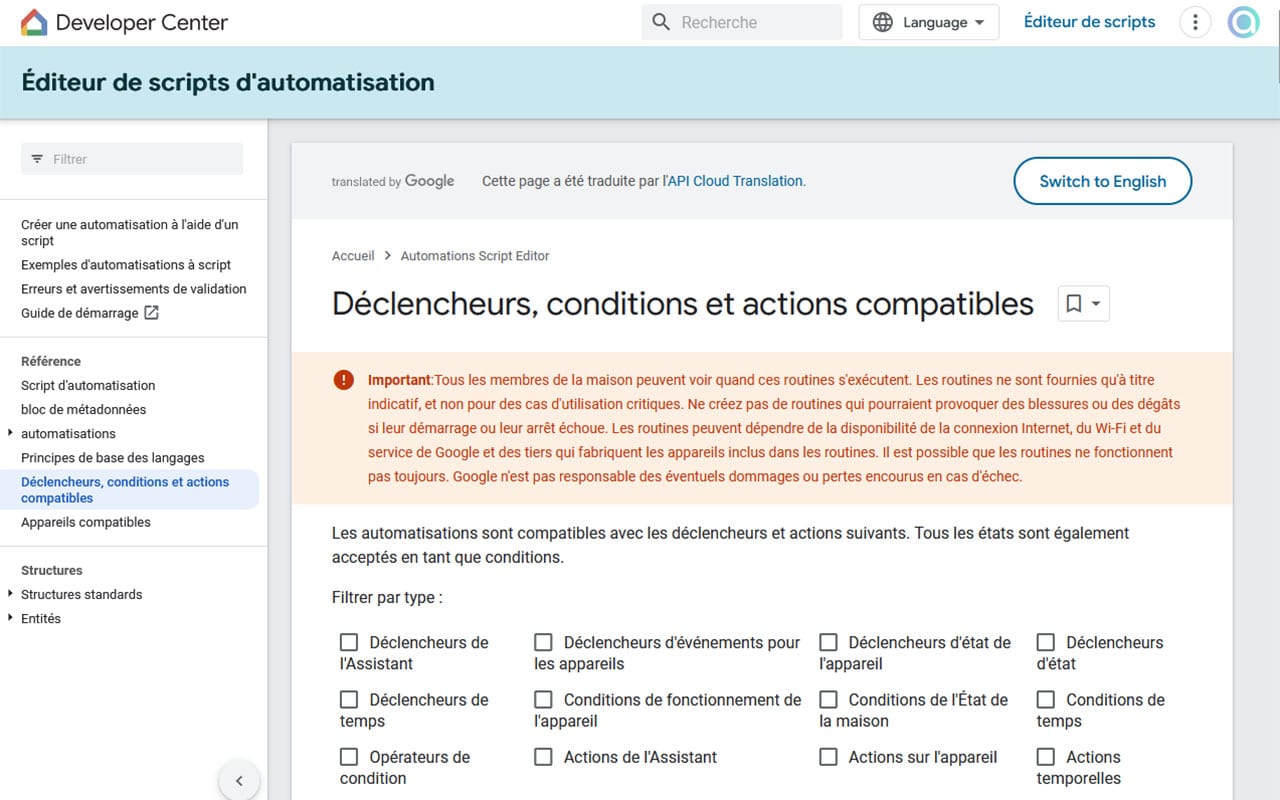Image resolution: width=1280 pixels, height=800 pixels.
Task: Open Éditeur de scripts tab
Action: coord(1089,22)
